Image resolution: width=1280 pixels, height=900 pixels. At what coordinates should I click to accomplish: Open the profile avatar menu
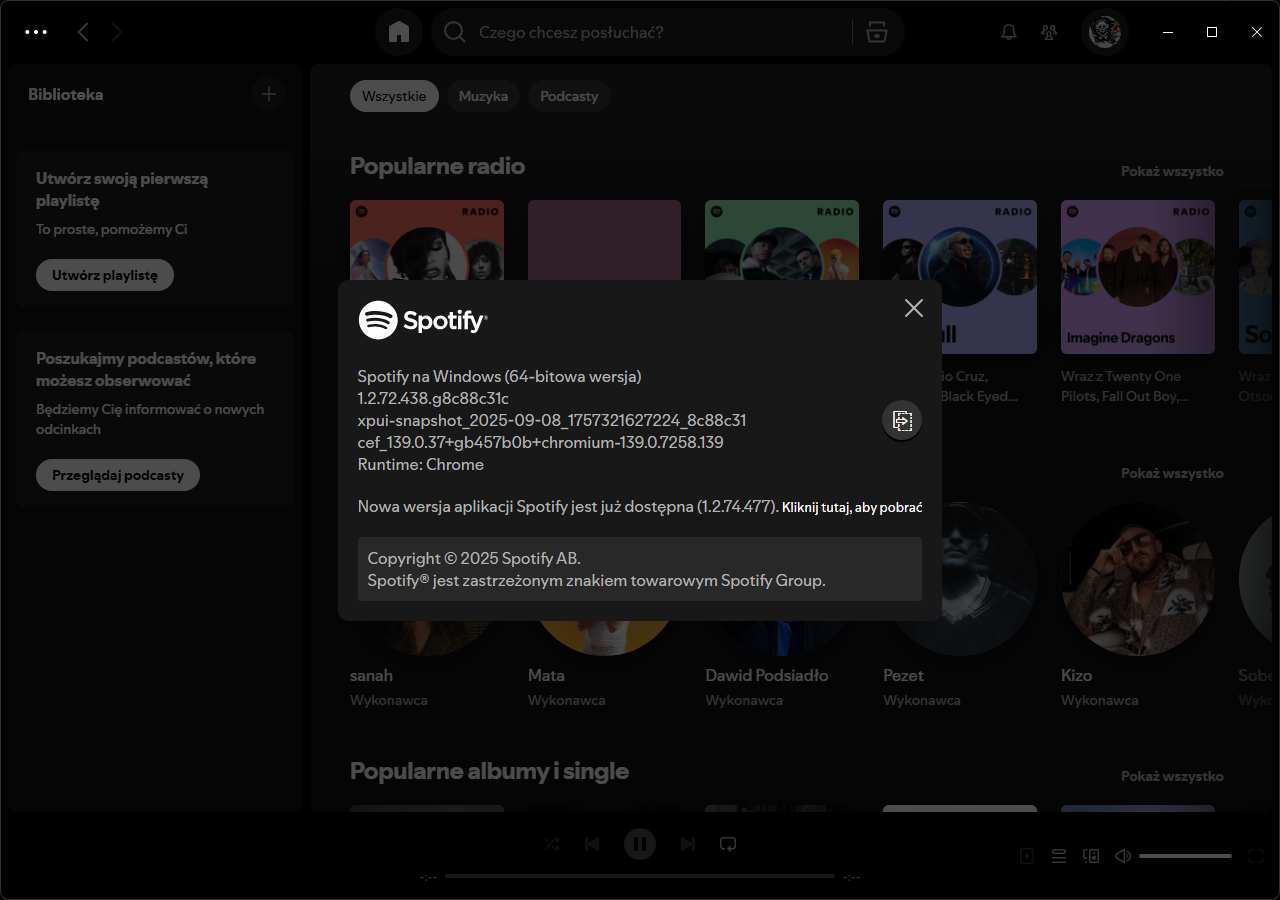(x=1105, y=32)
